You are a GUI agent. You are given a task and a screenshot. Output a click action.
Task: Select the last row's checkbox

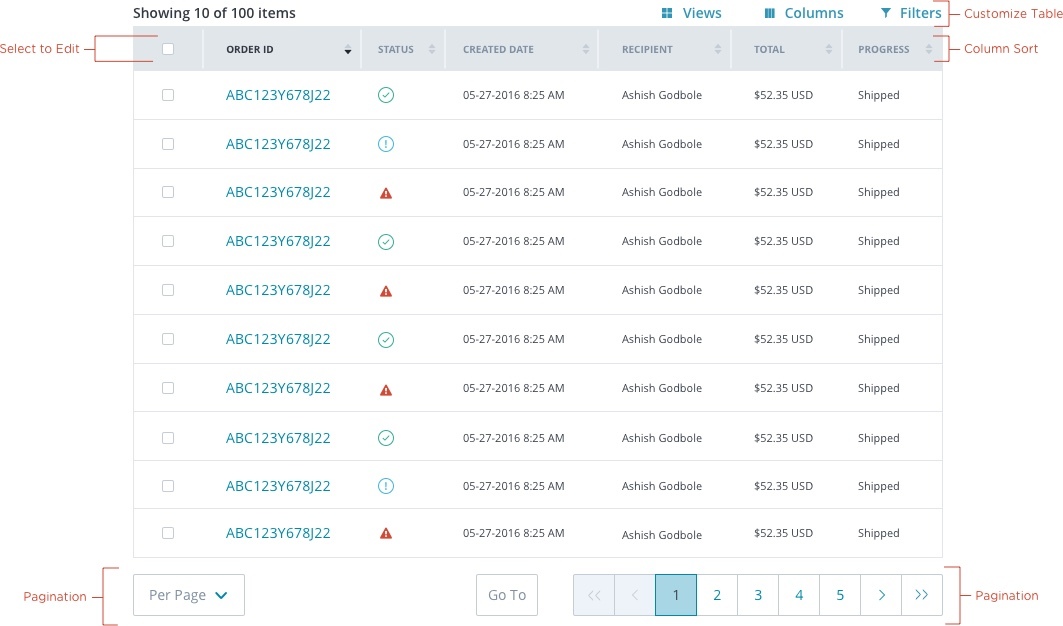168,533
